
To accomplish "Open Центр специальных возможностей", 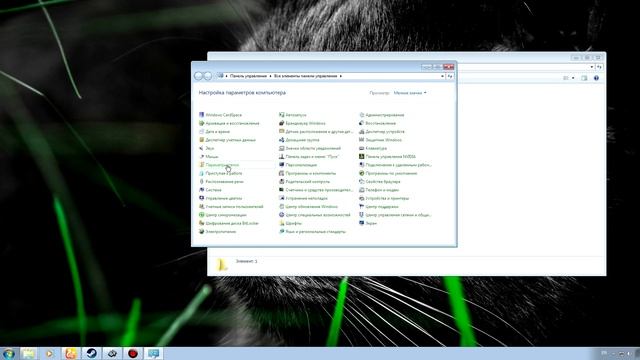I will 315,215.
